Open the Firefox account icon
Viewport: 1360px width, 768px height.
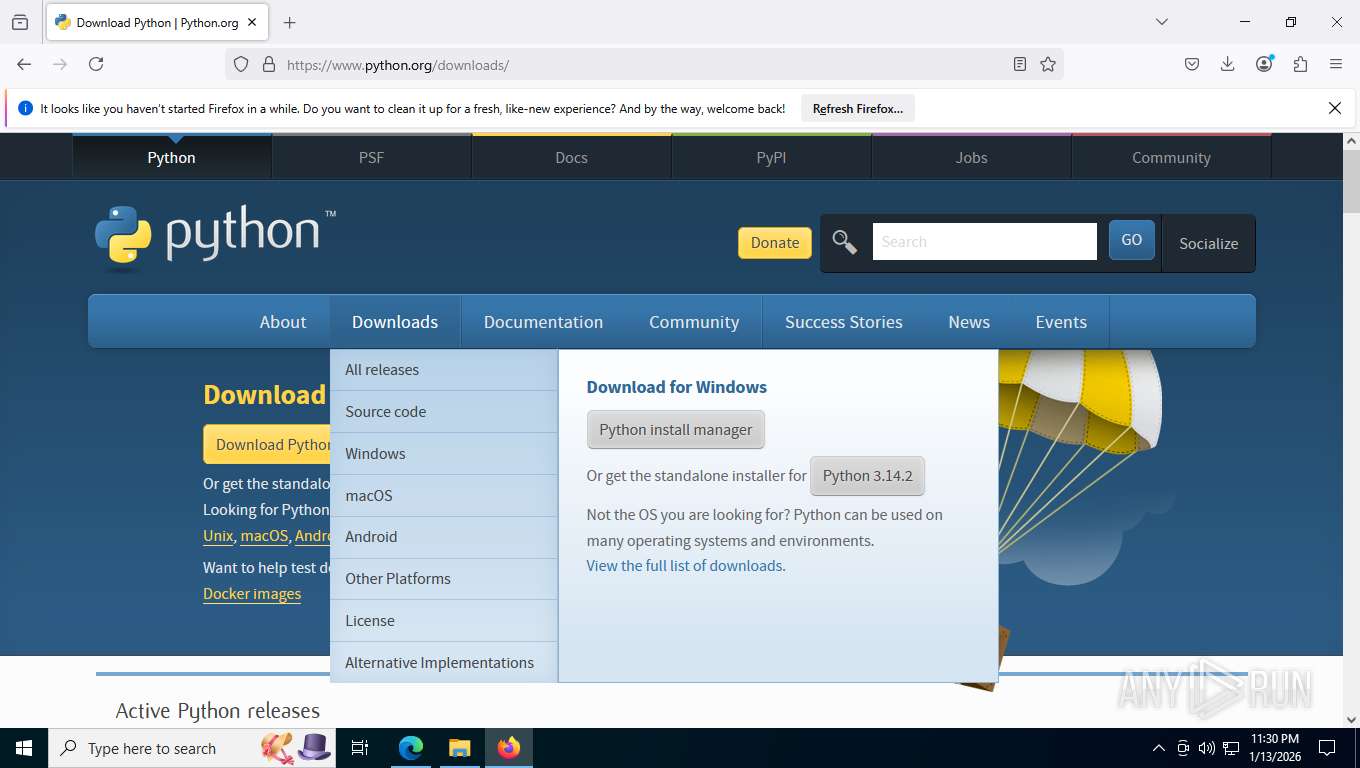click(1264, 64)
